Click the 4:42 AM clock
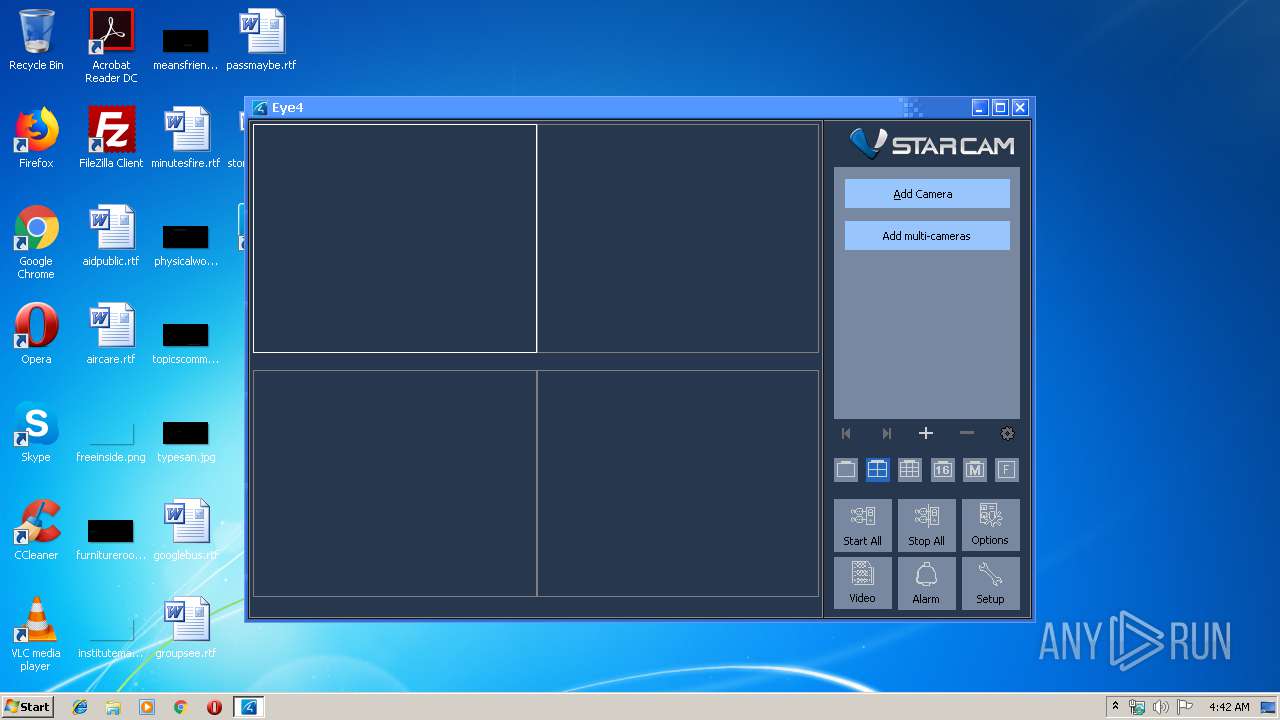The image size is (1280, 720). (1229, 707)
